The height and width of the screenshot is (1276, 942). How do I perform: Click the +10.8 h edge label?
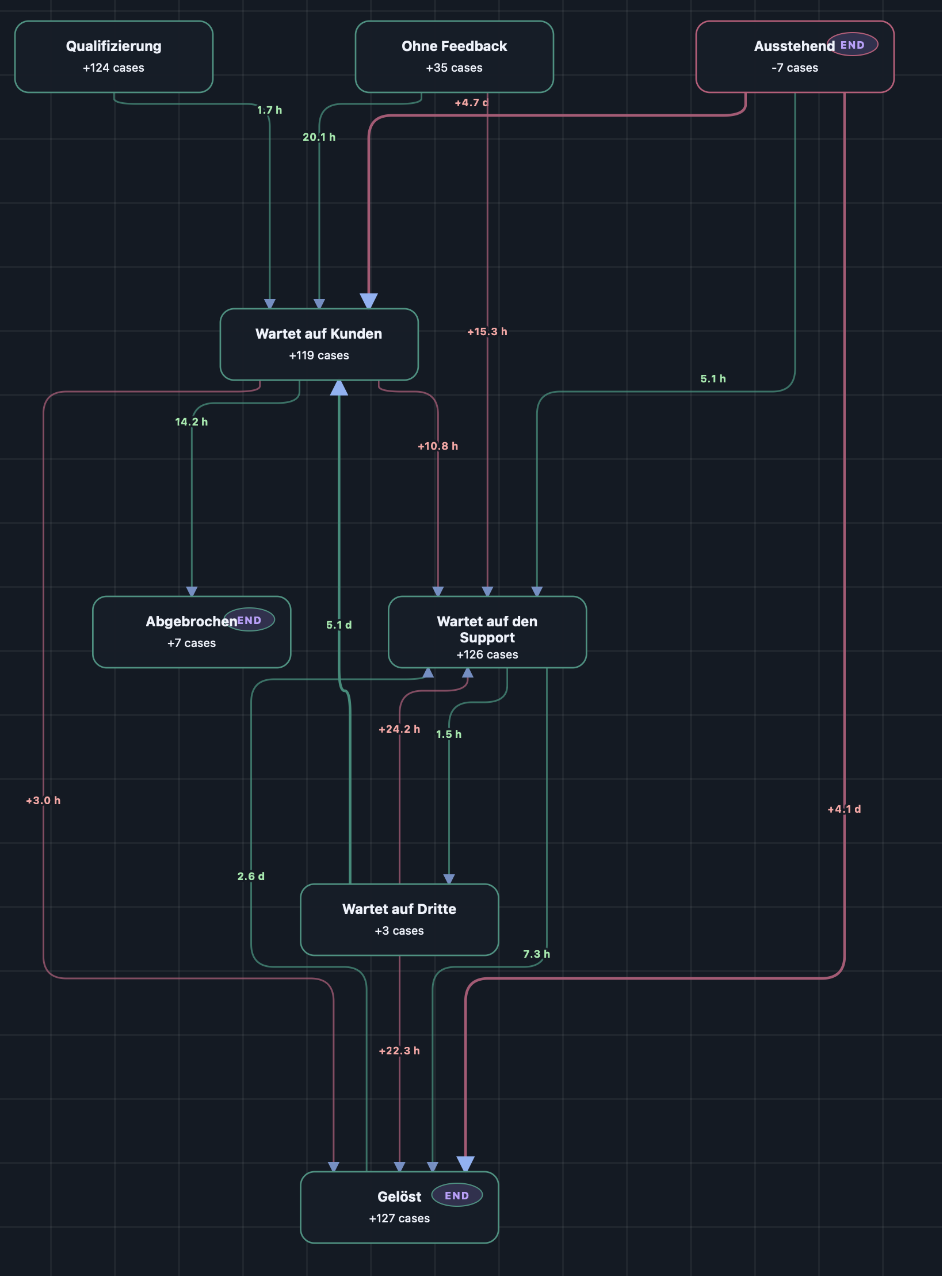(x=438, y=446)
